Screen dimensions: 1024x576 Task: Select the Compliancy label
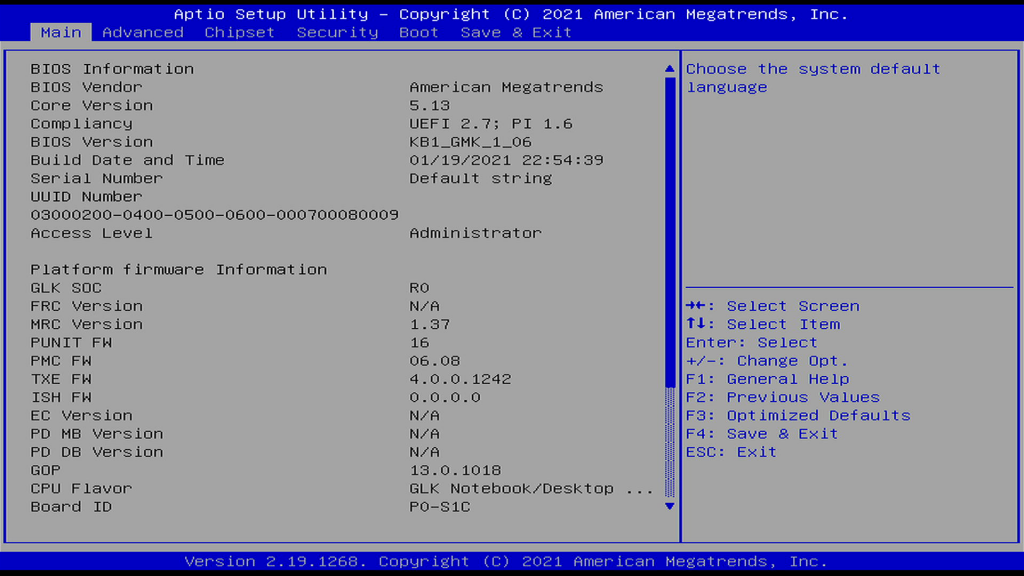[81, 123]
